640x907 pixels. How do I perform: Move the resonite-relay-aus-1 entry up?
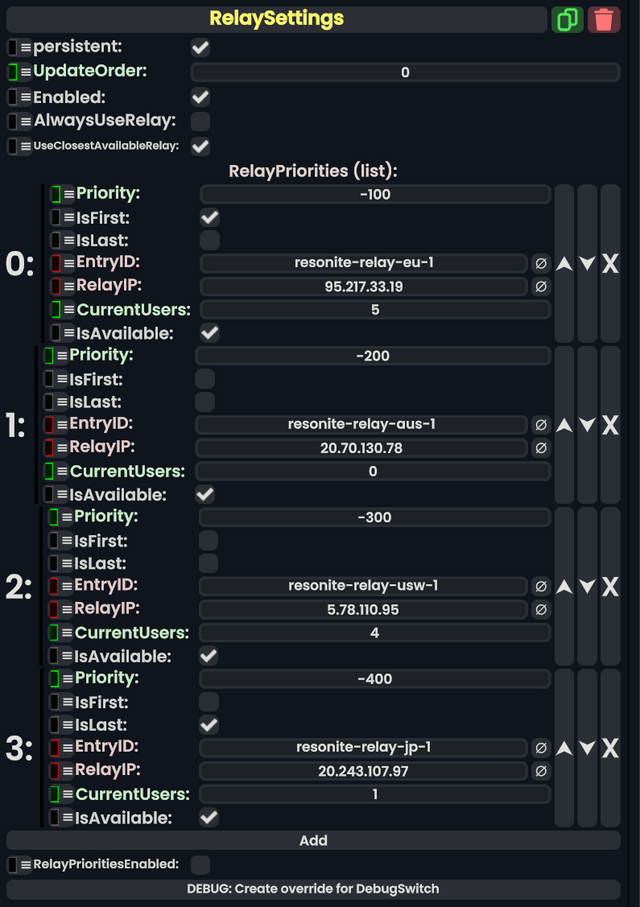(x=565, y=424)
